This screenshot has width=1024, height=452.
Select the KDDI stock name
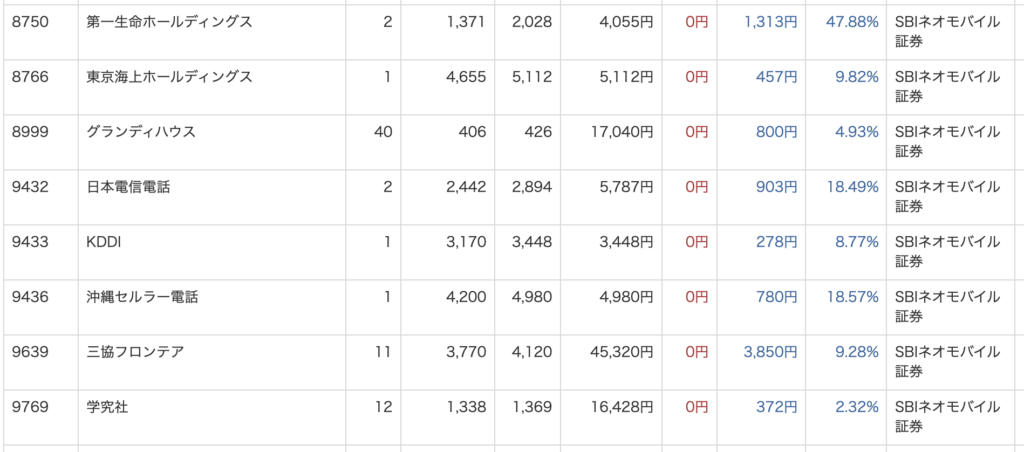pos(104,242)
